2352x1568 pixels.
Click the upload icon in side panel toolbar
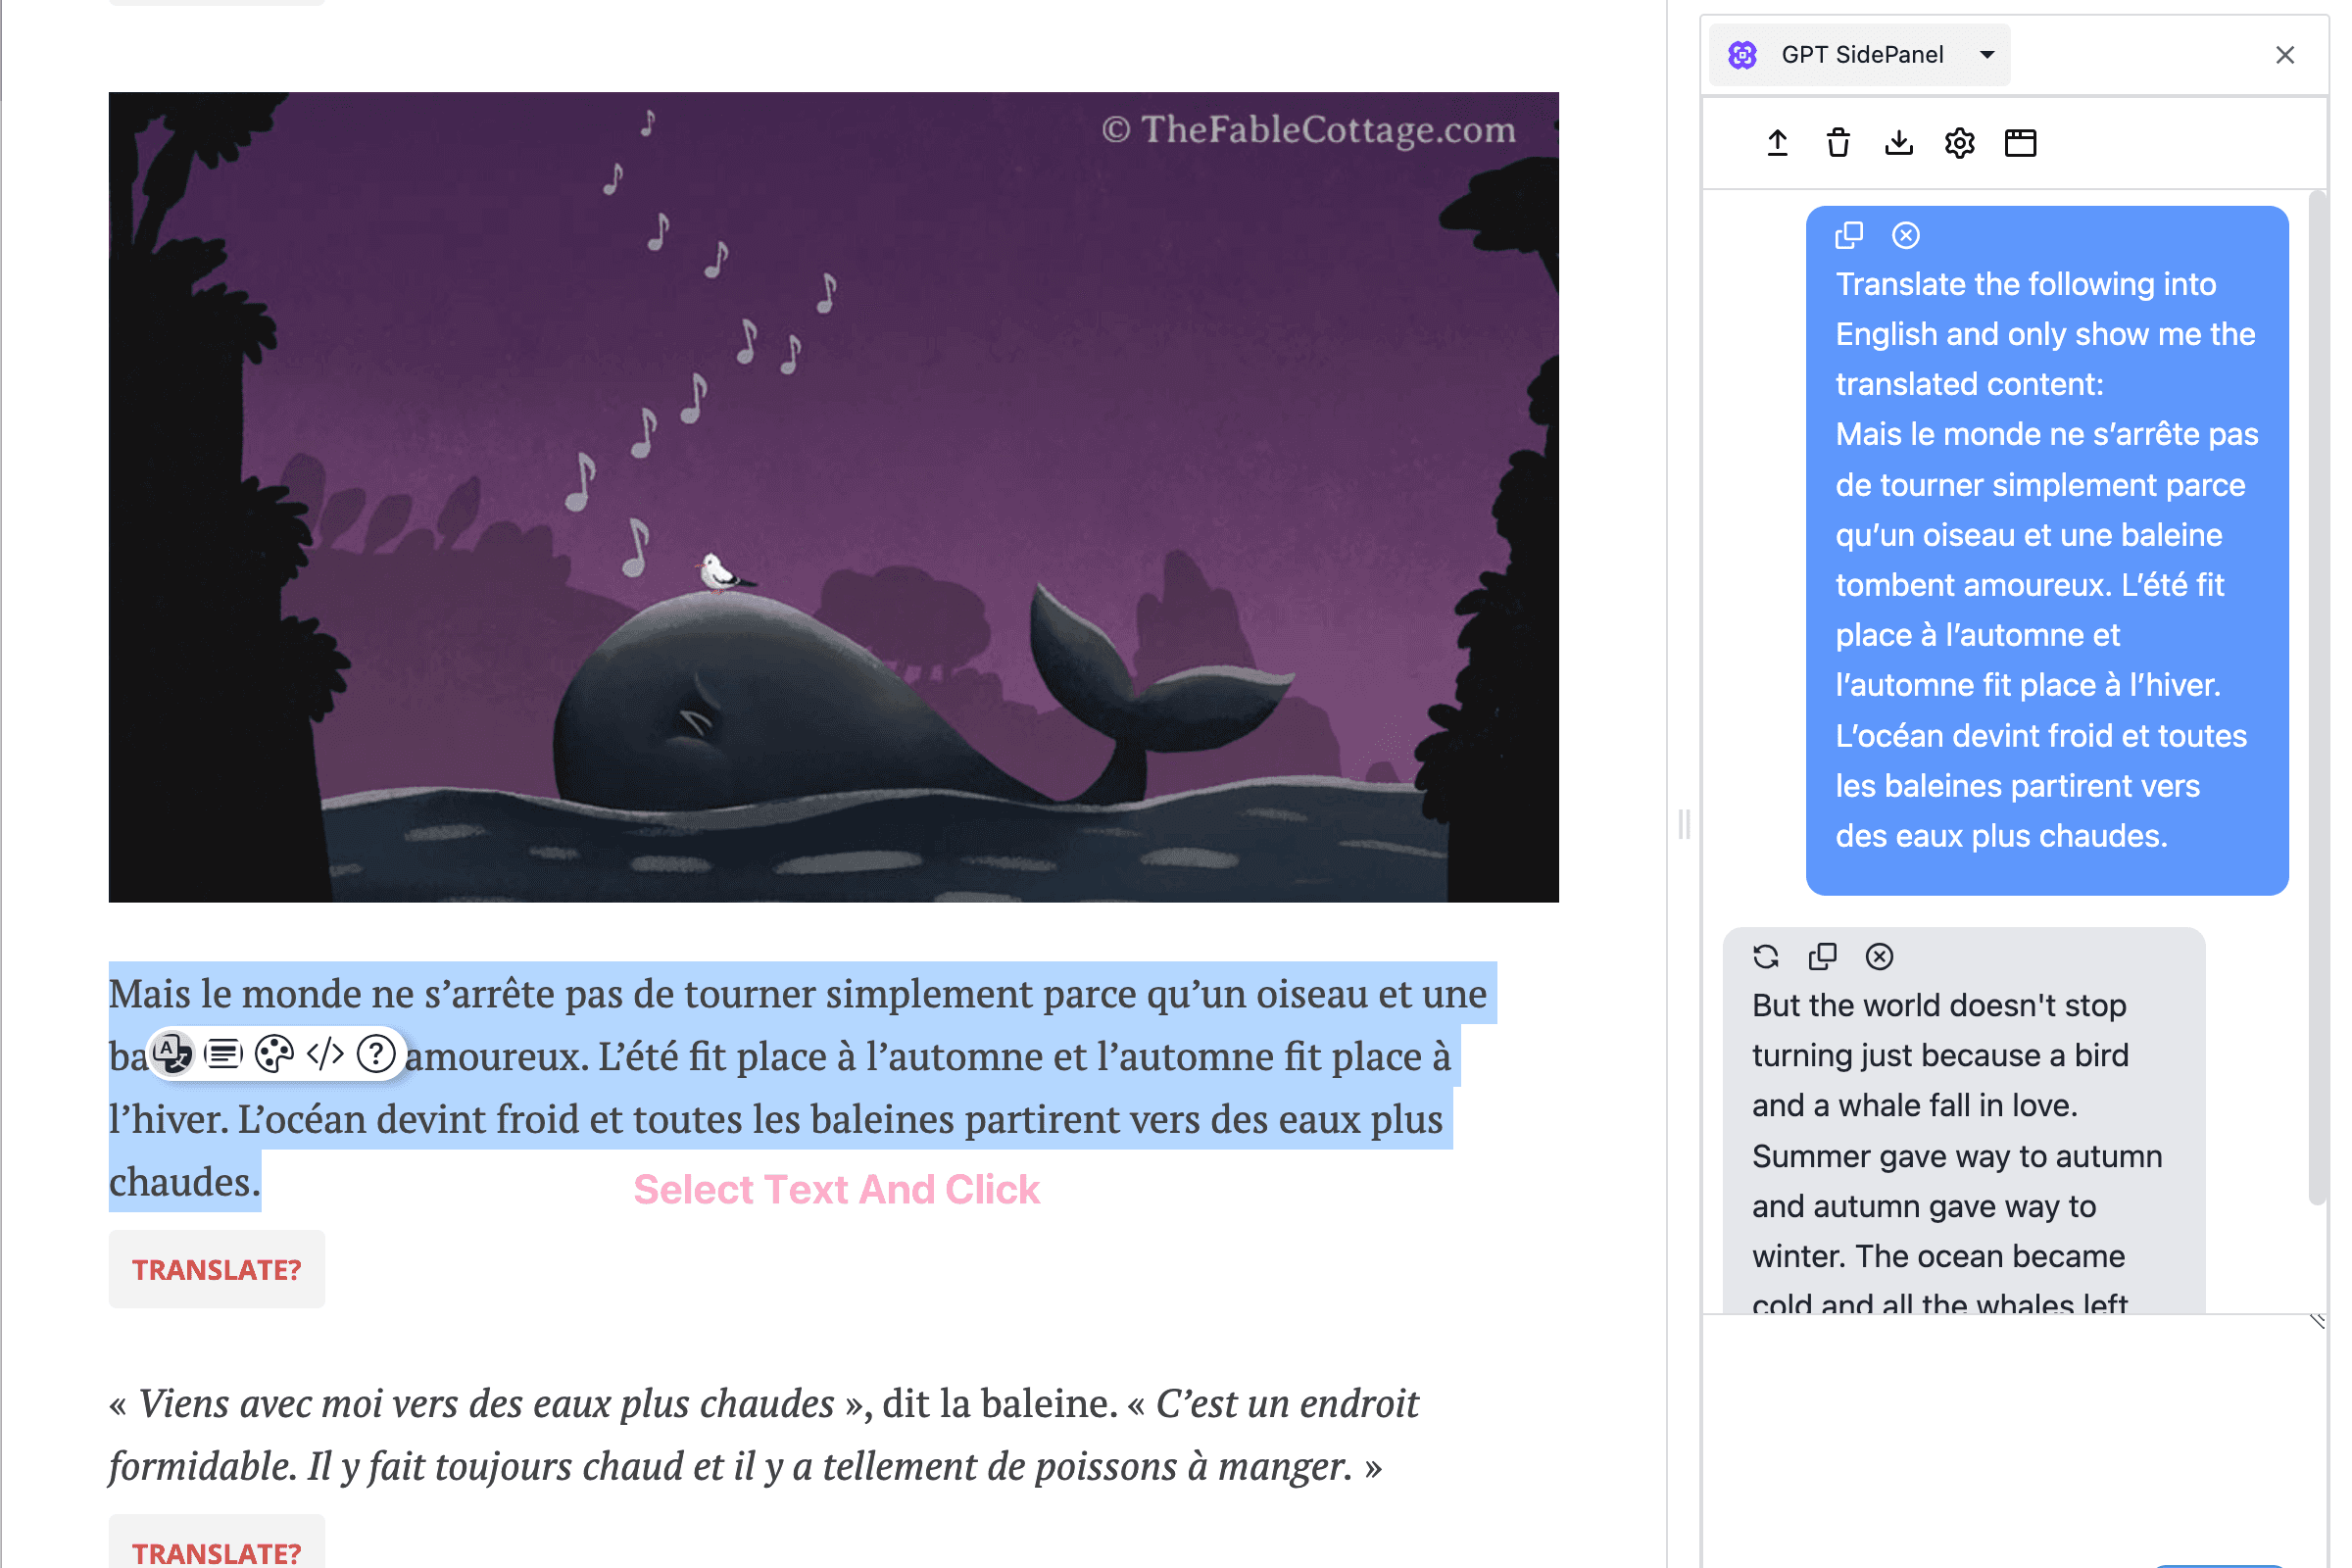click(x=1777, y=143)
